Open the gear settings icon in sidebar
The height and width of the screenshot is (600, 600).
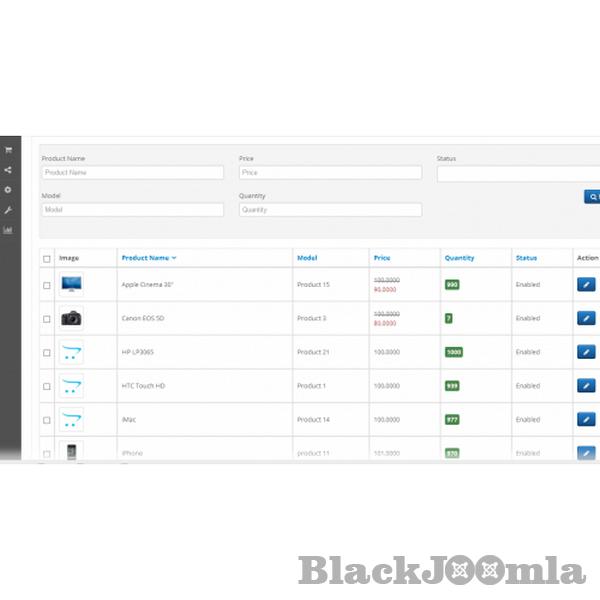(8, 190)
